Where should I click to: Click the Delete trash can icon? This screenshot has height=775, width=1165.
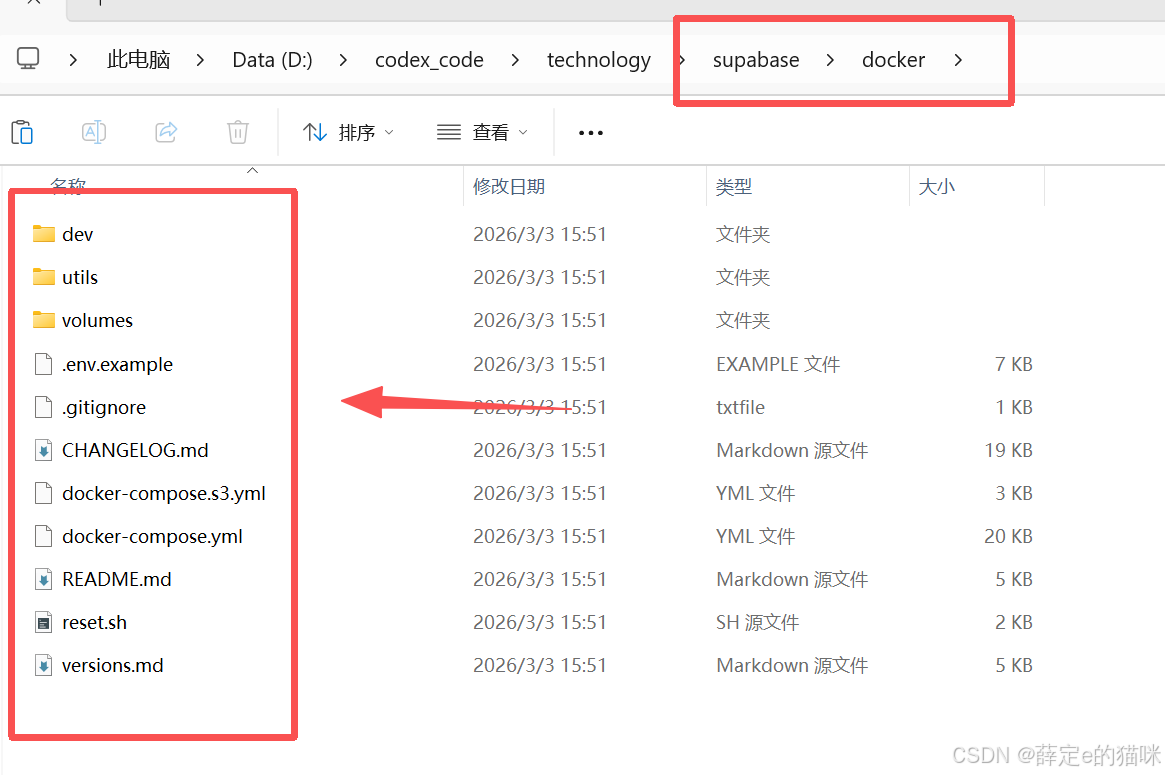click(238, 132)
